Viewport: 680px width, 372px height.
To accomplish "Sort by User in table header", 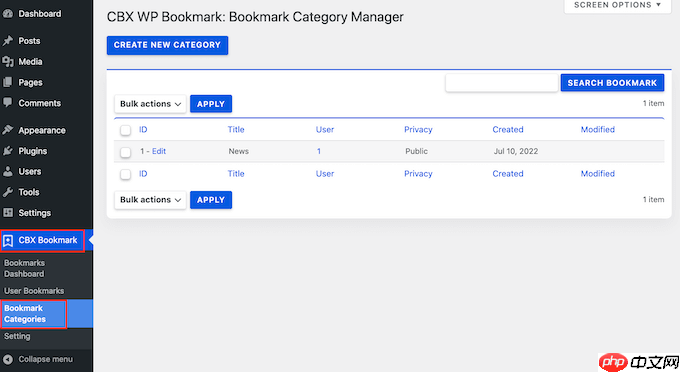I will coord(325,130).
